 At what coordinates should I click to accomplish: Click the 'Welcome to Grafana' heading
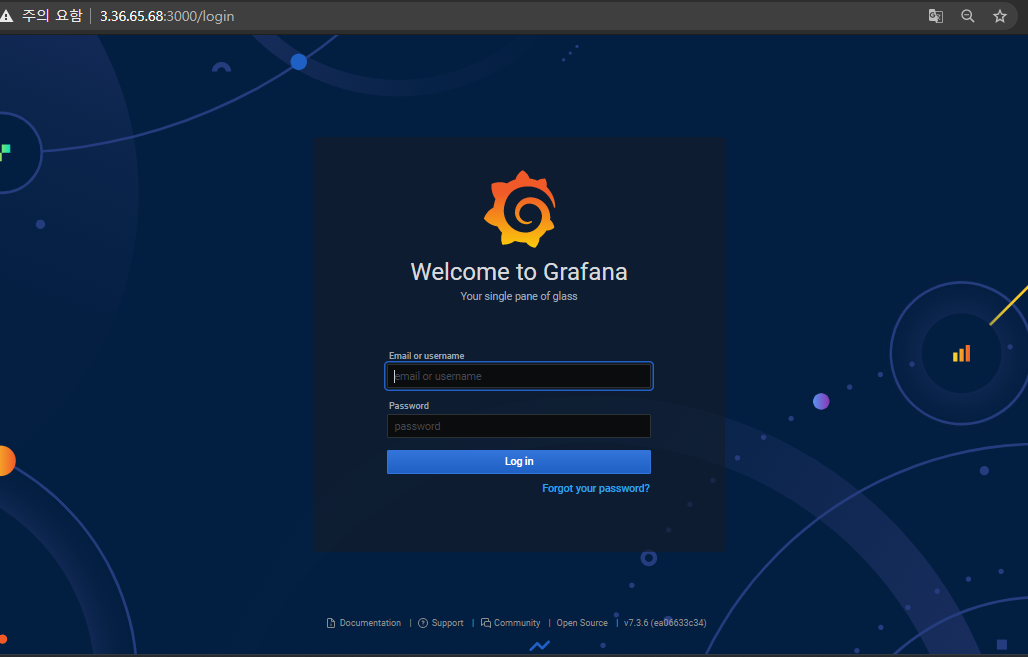coord(519,272)
